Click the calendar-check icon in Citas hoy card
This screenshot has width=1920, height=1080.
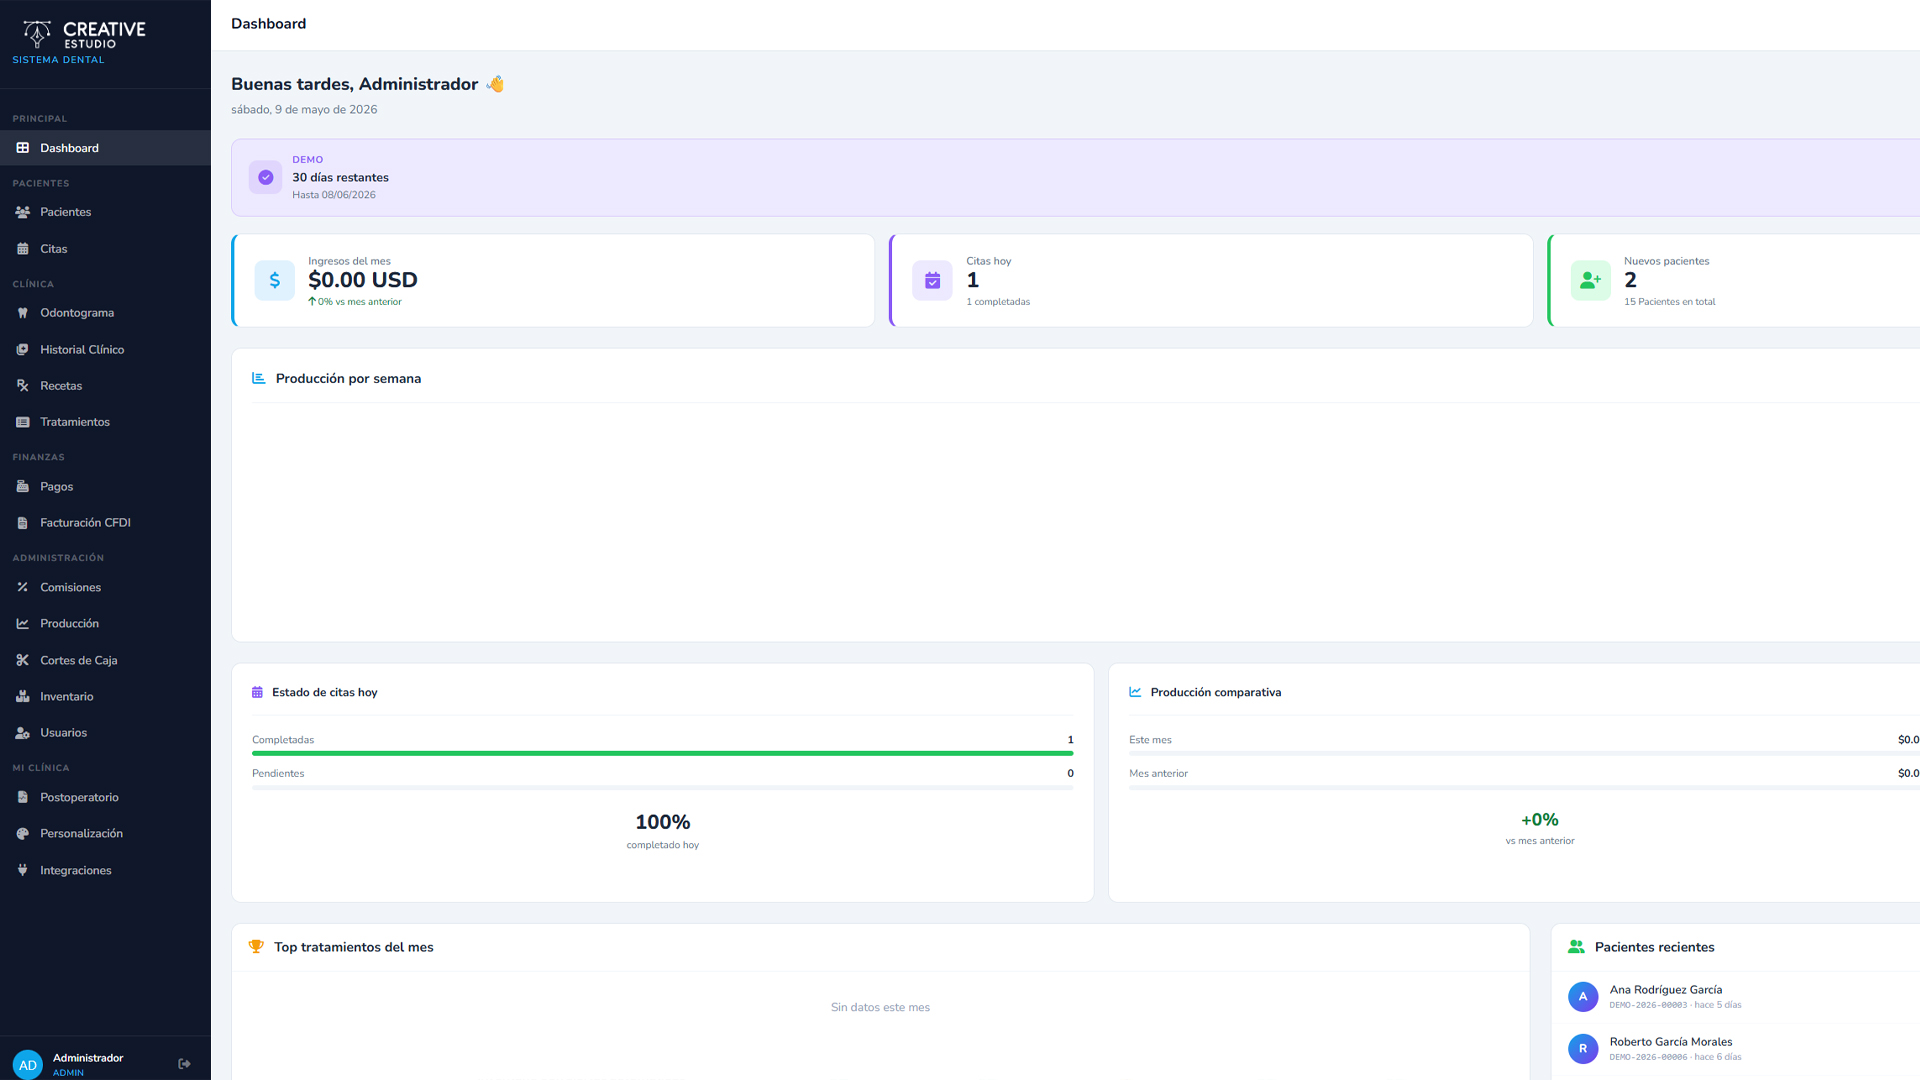click(932, 281)
